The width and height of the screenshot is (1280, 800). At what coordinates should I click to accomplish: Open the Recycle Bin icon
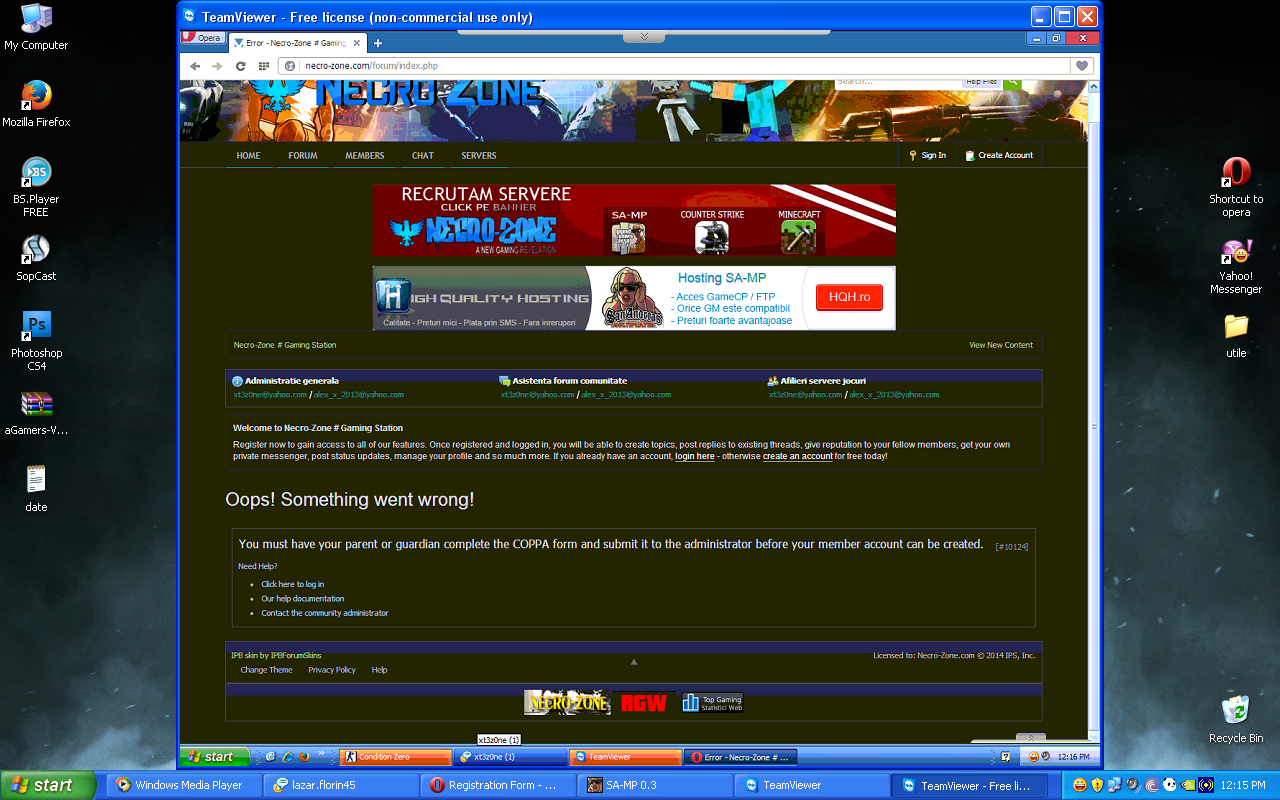[x=1236, y=719]
